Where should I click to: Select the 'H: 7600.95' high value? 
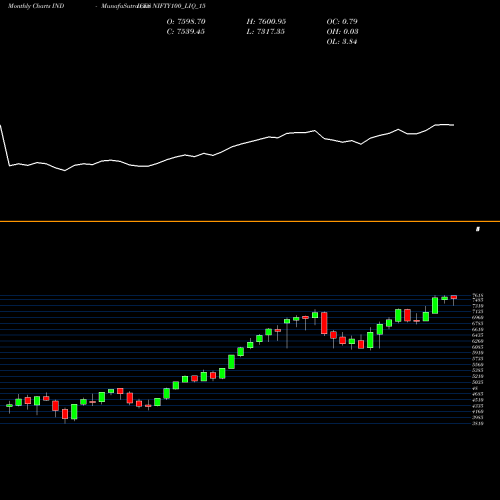pyautogui.click(x=266, y=22)
